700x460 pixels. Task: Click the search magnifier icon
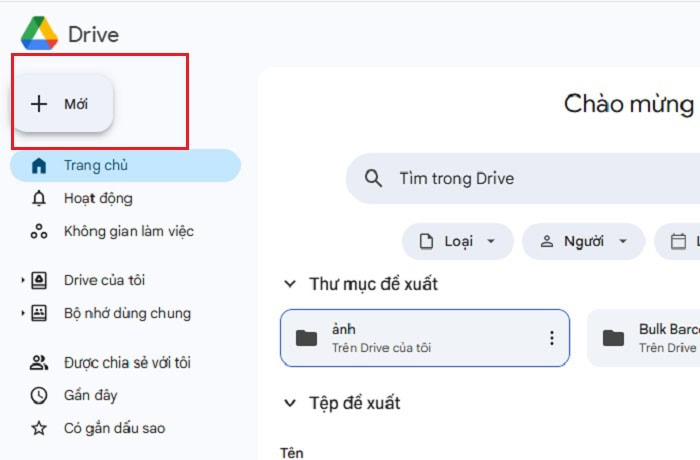click(374, 179)
